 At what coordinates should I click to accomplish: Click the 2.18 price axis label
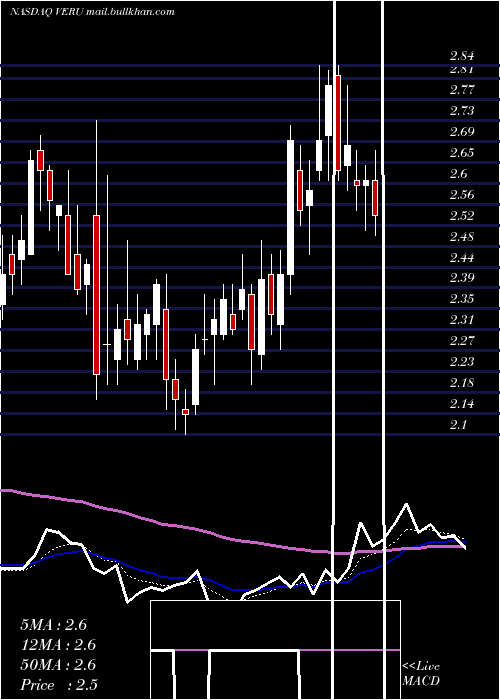point(462,383)
